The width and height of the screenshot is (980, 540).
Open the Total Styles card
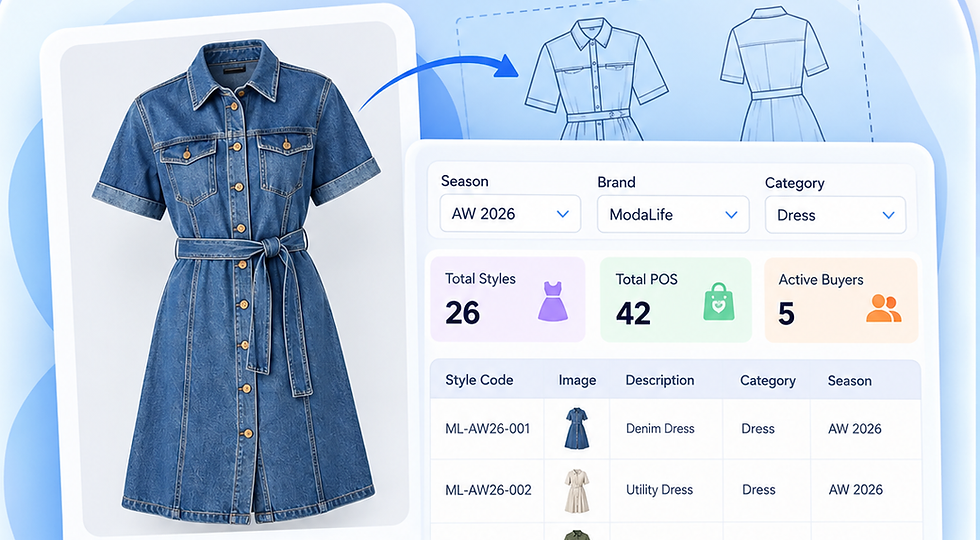pos(508,299)
